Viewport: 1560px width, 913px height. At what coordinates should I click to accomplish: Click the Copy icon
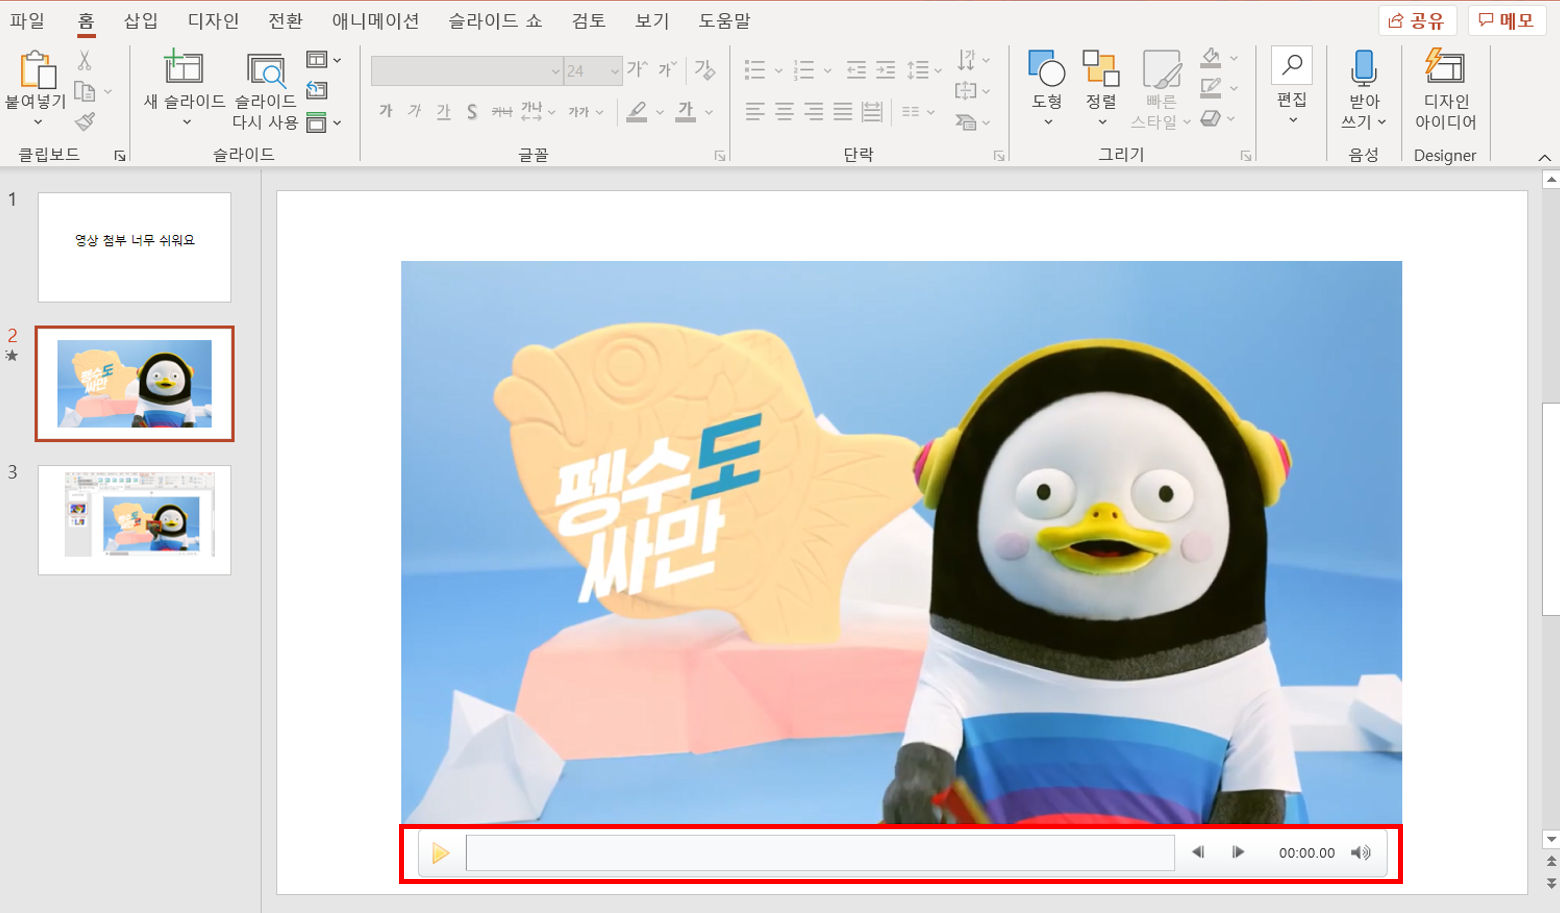click(85, 92)
